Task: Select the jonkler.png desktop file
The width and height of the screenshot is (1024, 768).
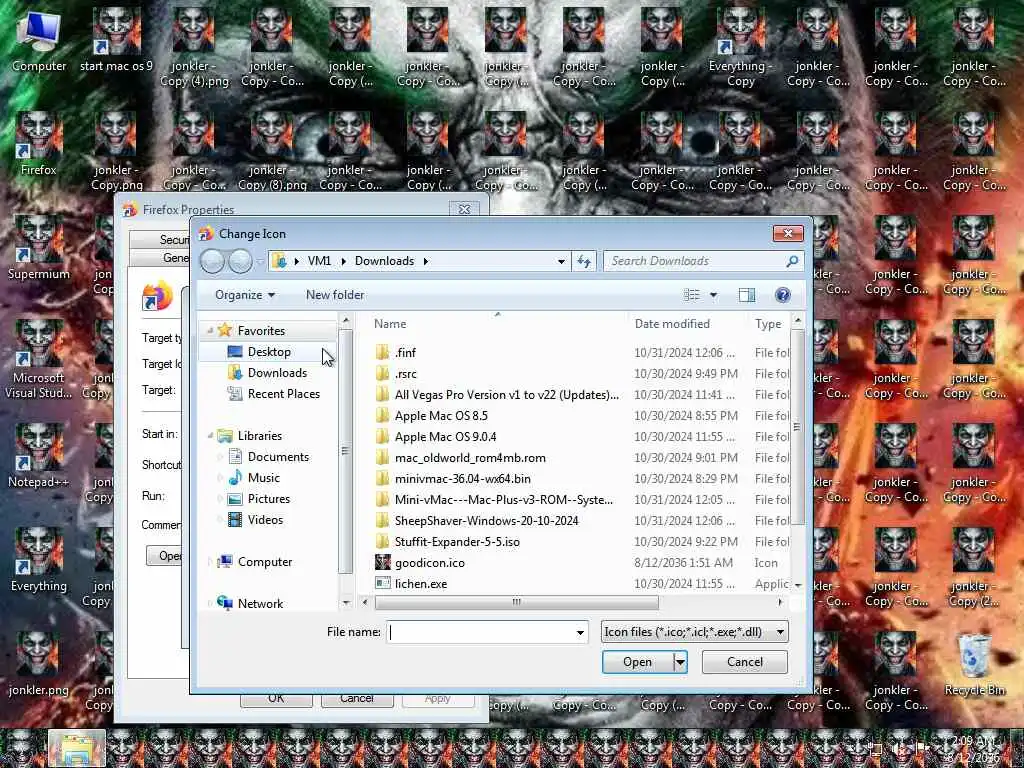Action: pyautogui.click(x=39, y=664)
